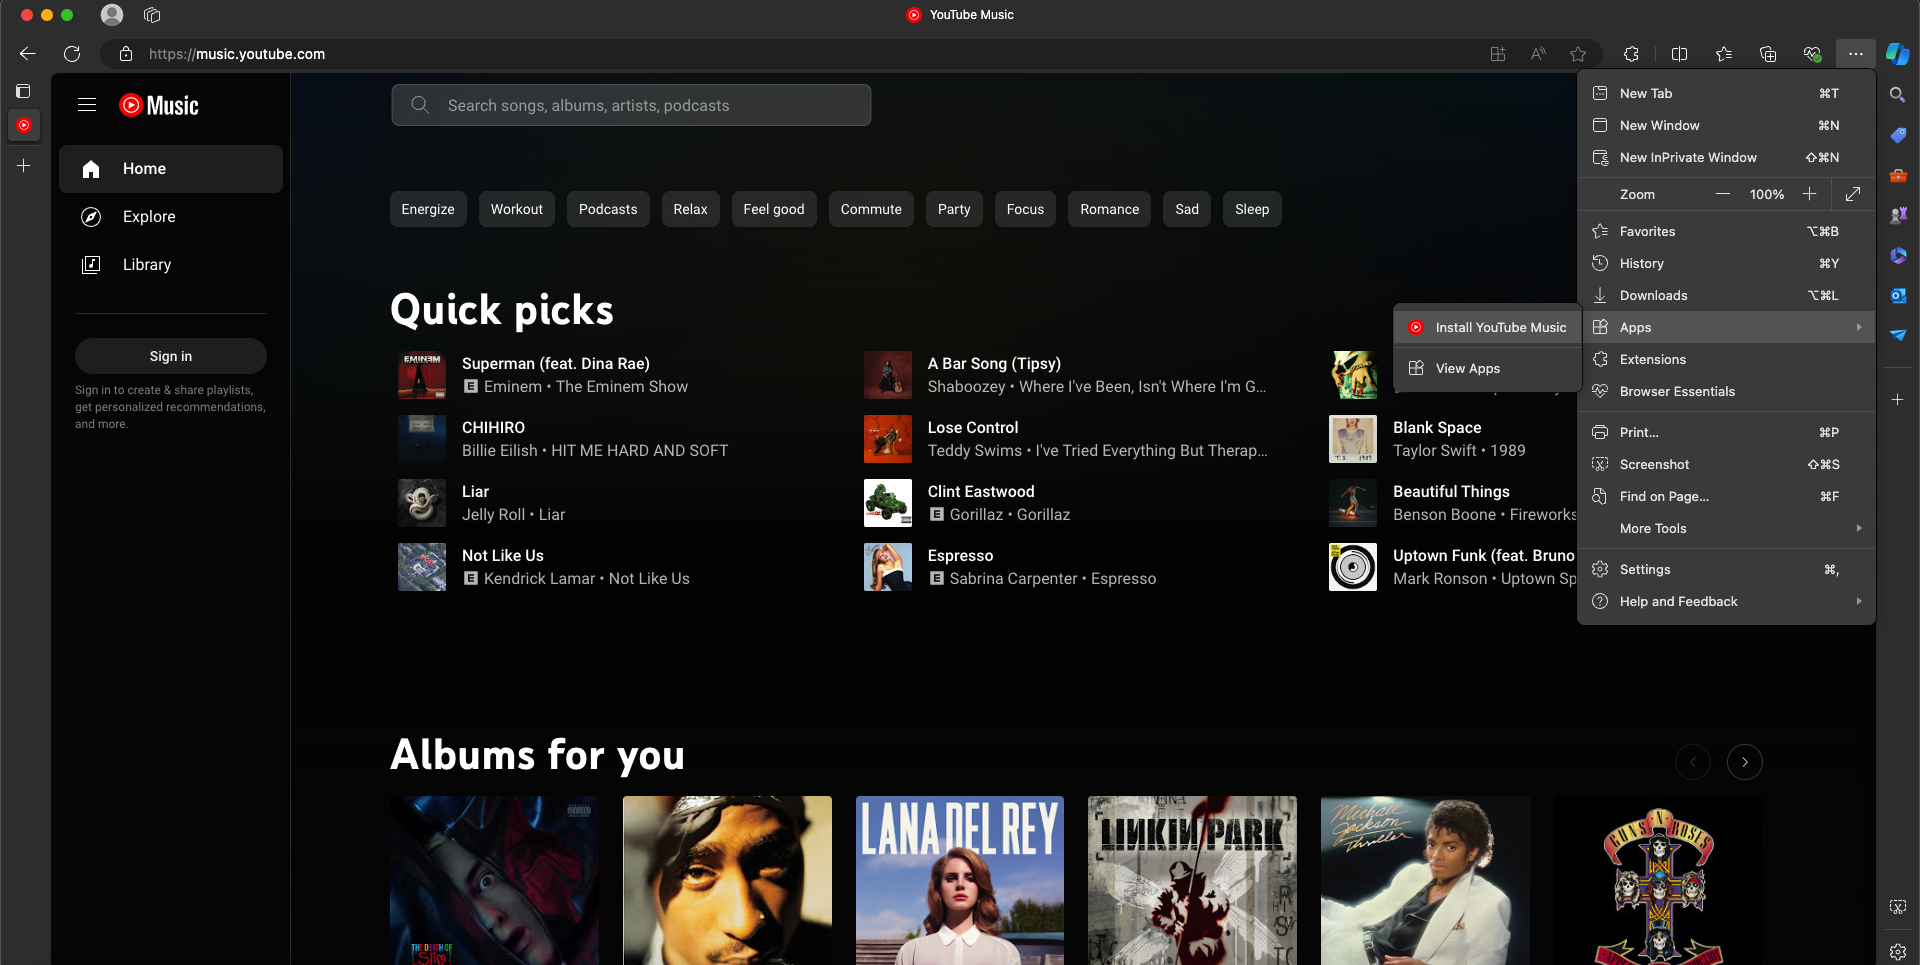Image resolution: width=1920 pixels, height=965 pixels.
Task: Open the profile avatar icon
Action: pos(112,15)
